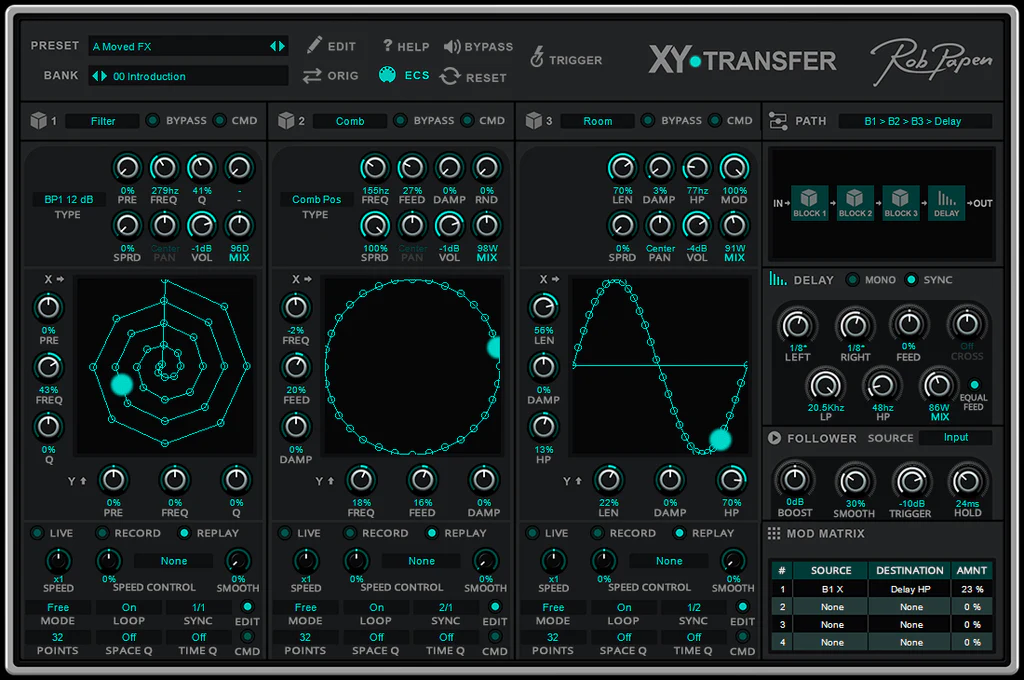The image size is (1024, 680).
Task: Click the ORIG swap arrows icon
Action: (x=312, y=76)
